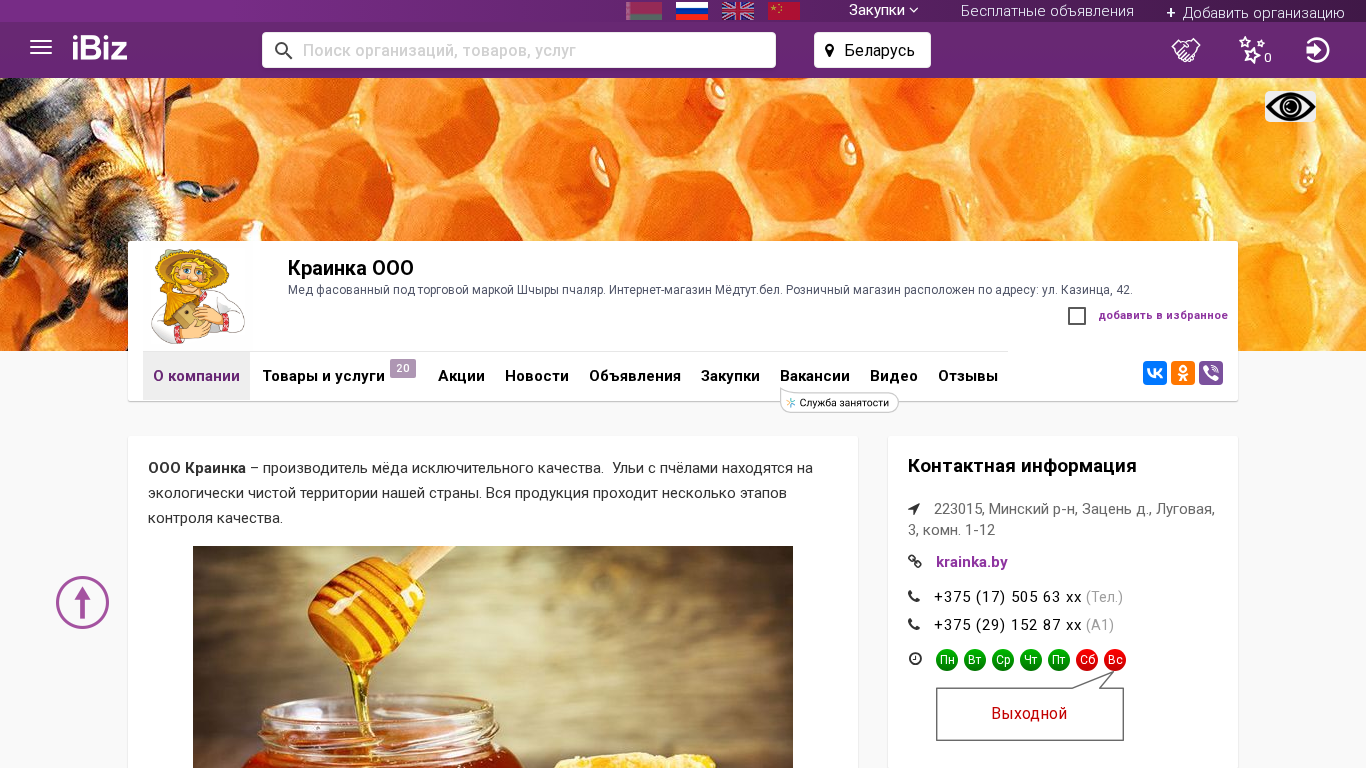
Task: Click the 'Контактная информация' heading
Action: pyautogui.click(x=1022, y=466)
